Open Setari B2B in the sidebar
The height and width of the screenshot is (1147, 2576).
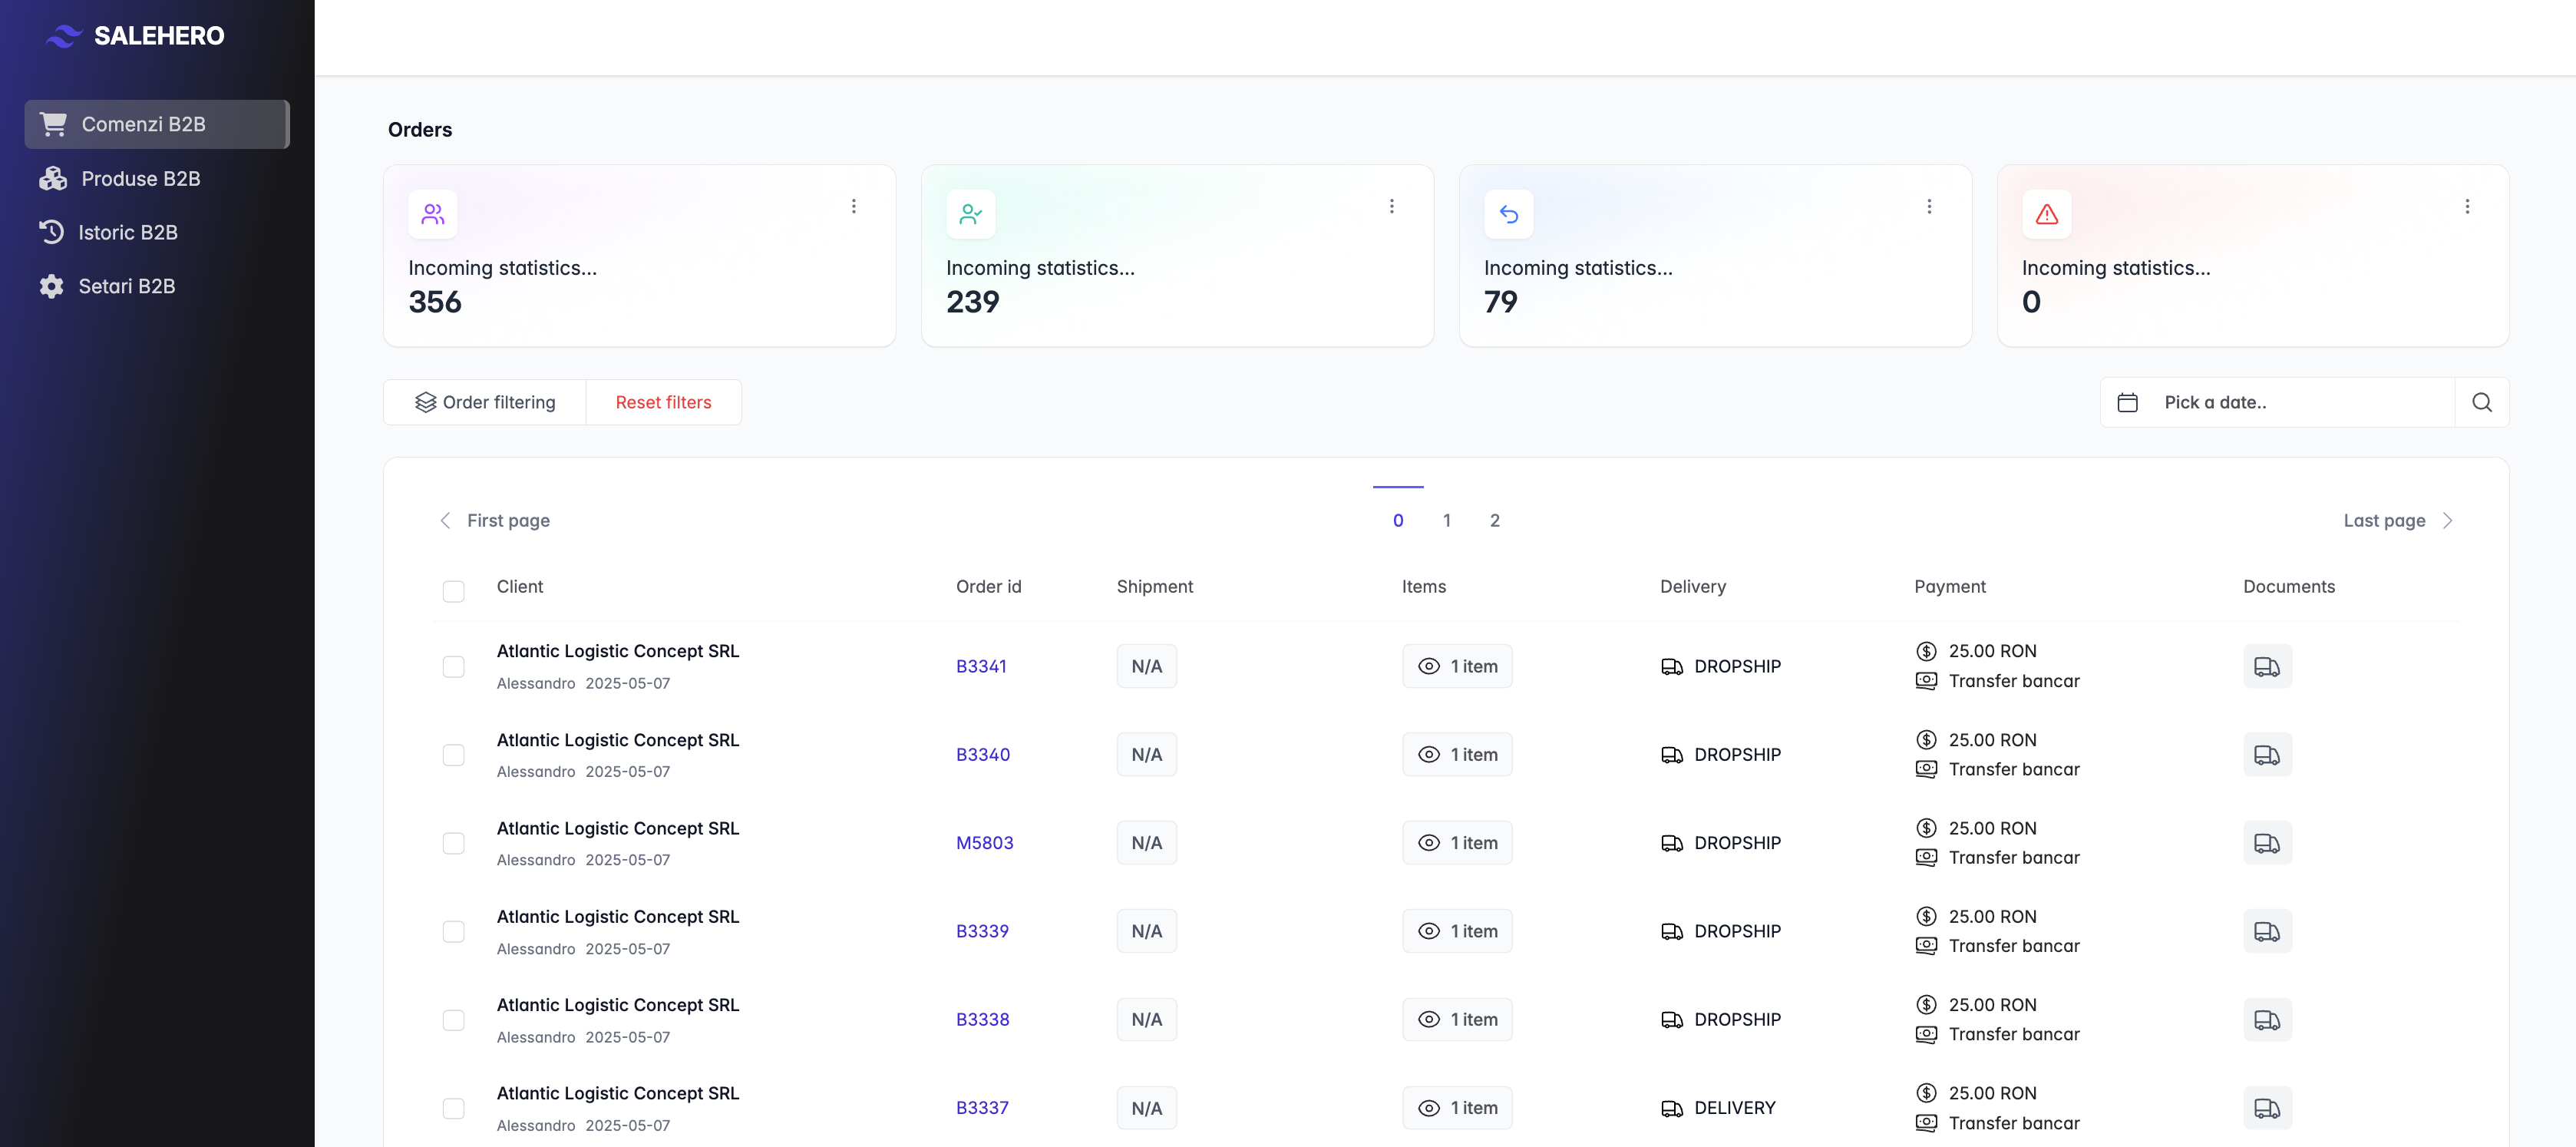pyautogui.click(x=157, y=286)
